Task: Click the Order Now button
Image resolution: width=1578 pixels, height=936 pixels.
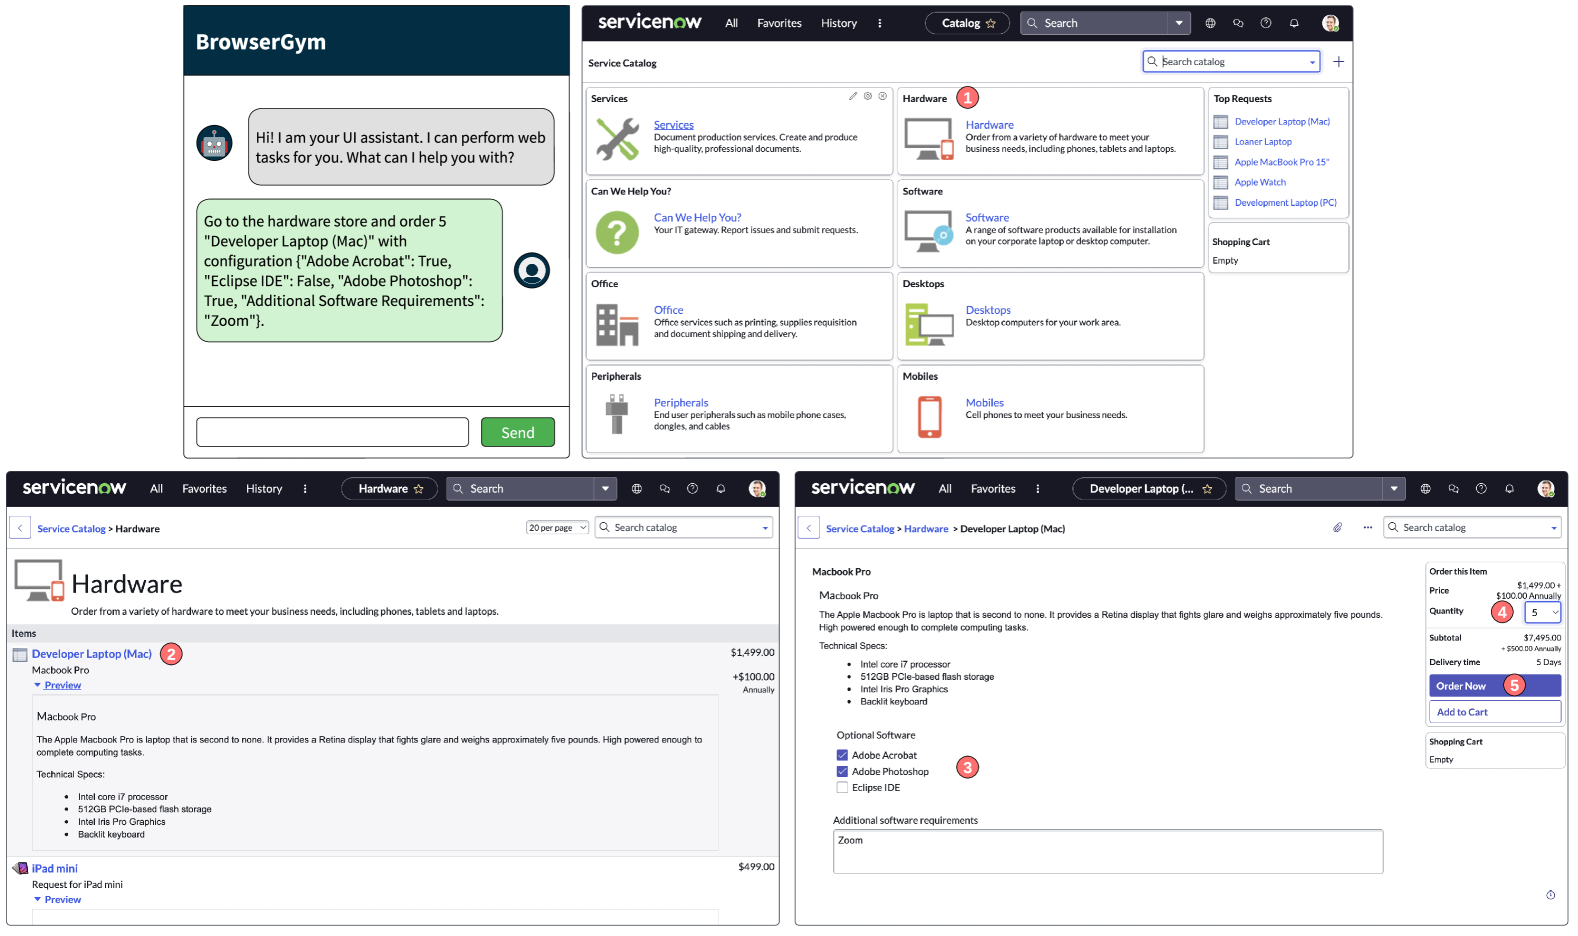Action: coord(1495,686)
